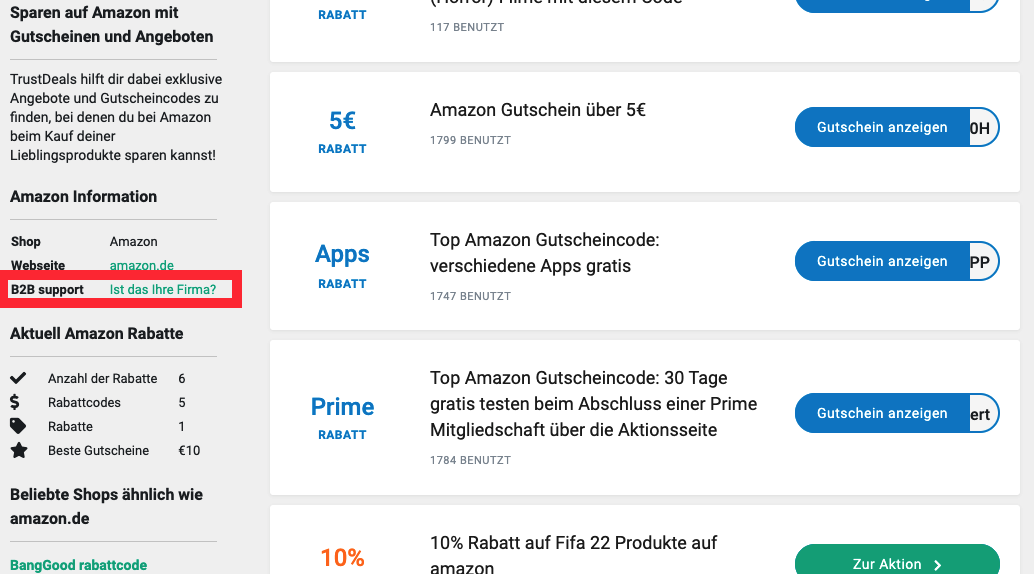Open the BangGood rabattcode link
This screenshot has height=574, width=1034.
(x=78, y=565)
